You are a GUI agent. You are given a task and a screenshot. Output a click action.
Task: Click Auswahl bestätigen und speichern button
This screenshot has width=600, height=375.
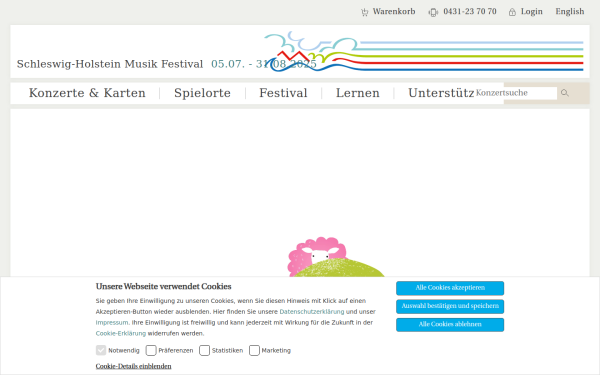point(450,307)
